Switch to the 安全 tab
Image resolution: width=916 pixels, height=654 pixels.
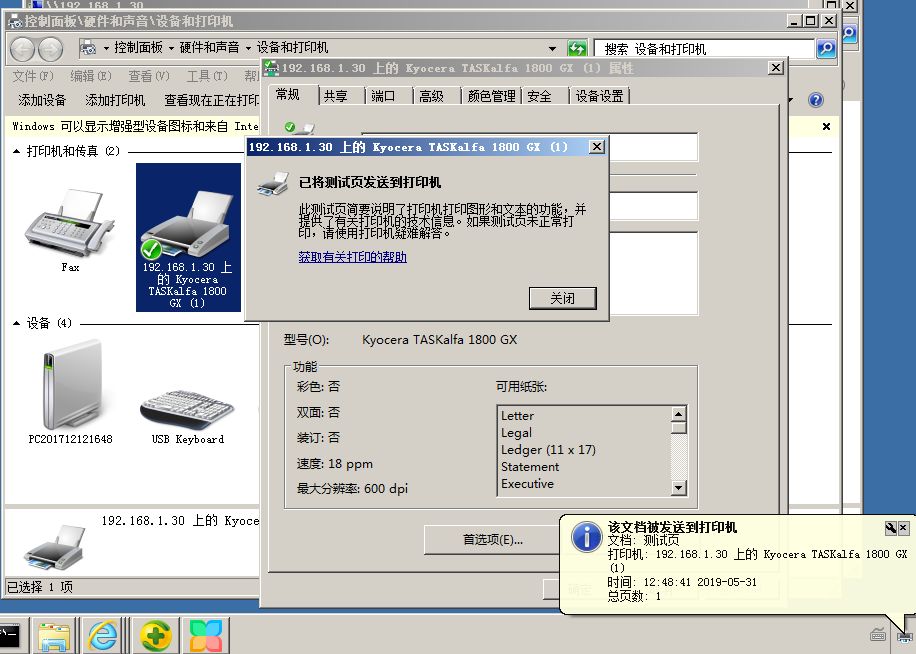(539, 96)
